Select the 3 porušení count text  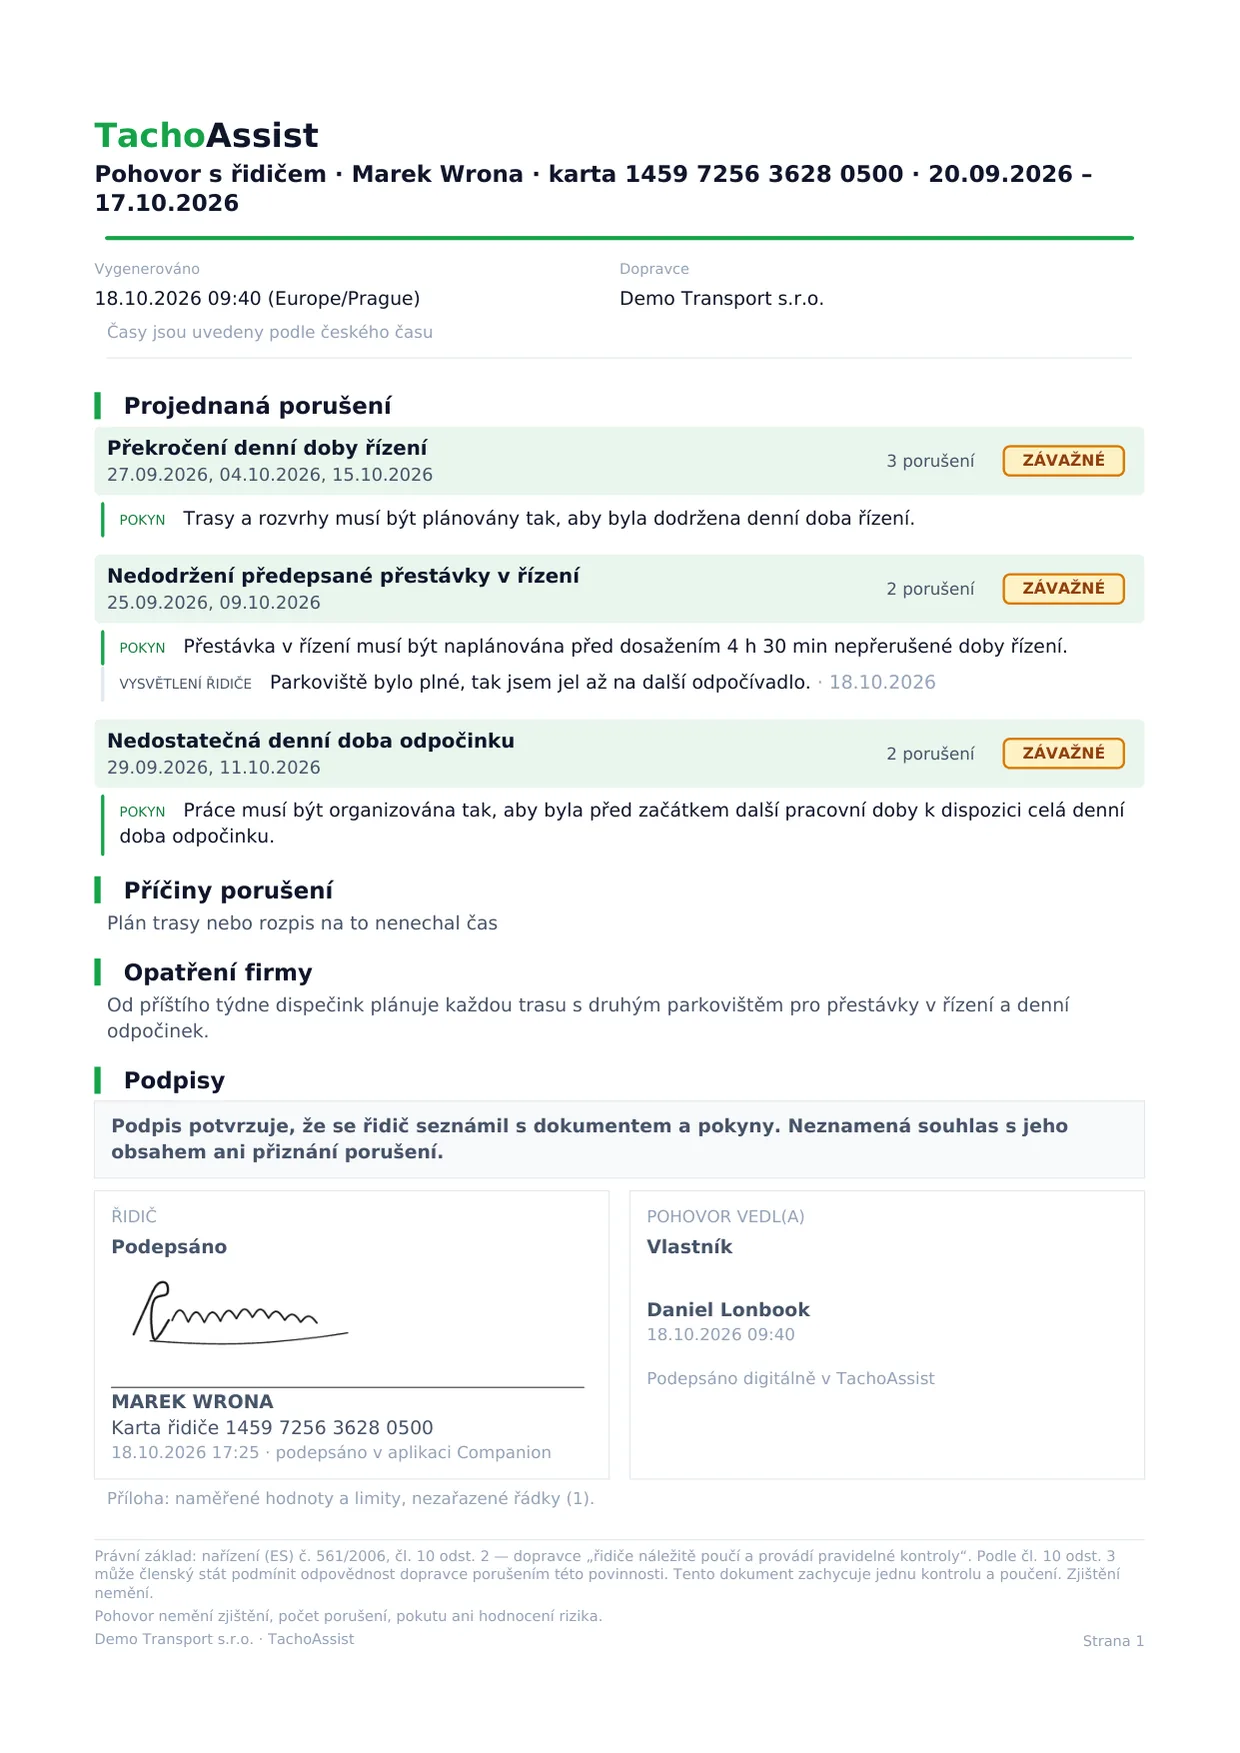(x=930, y=461)
